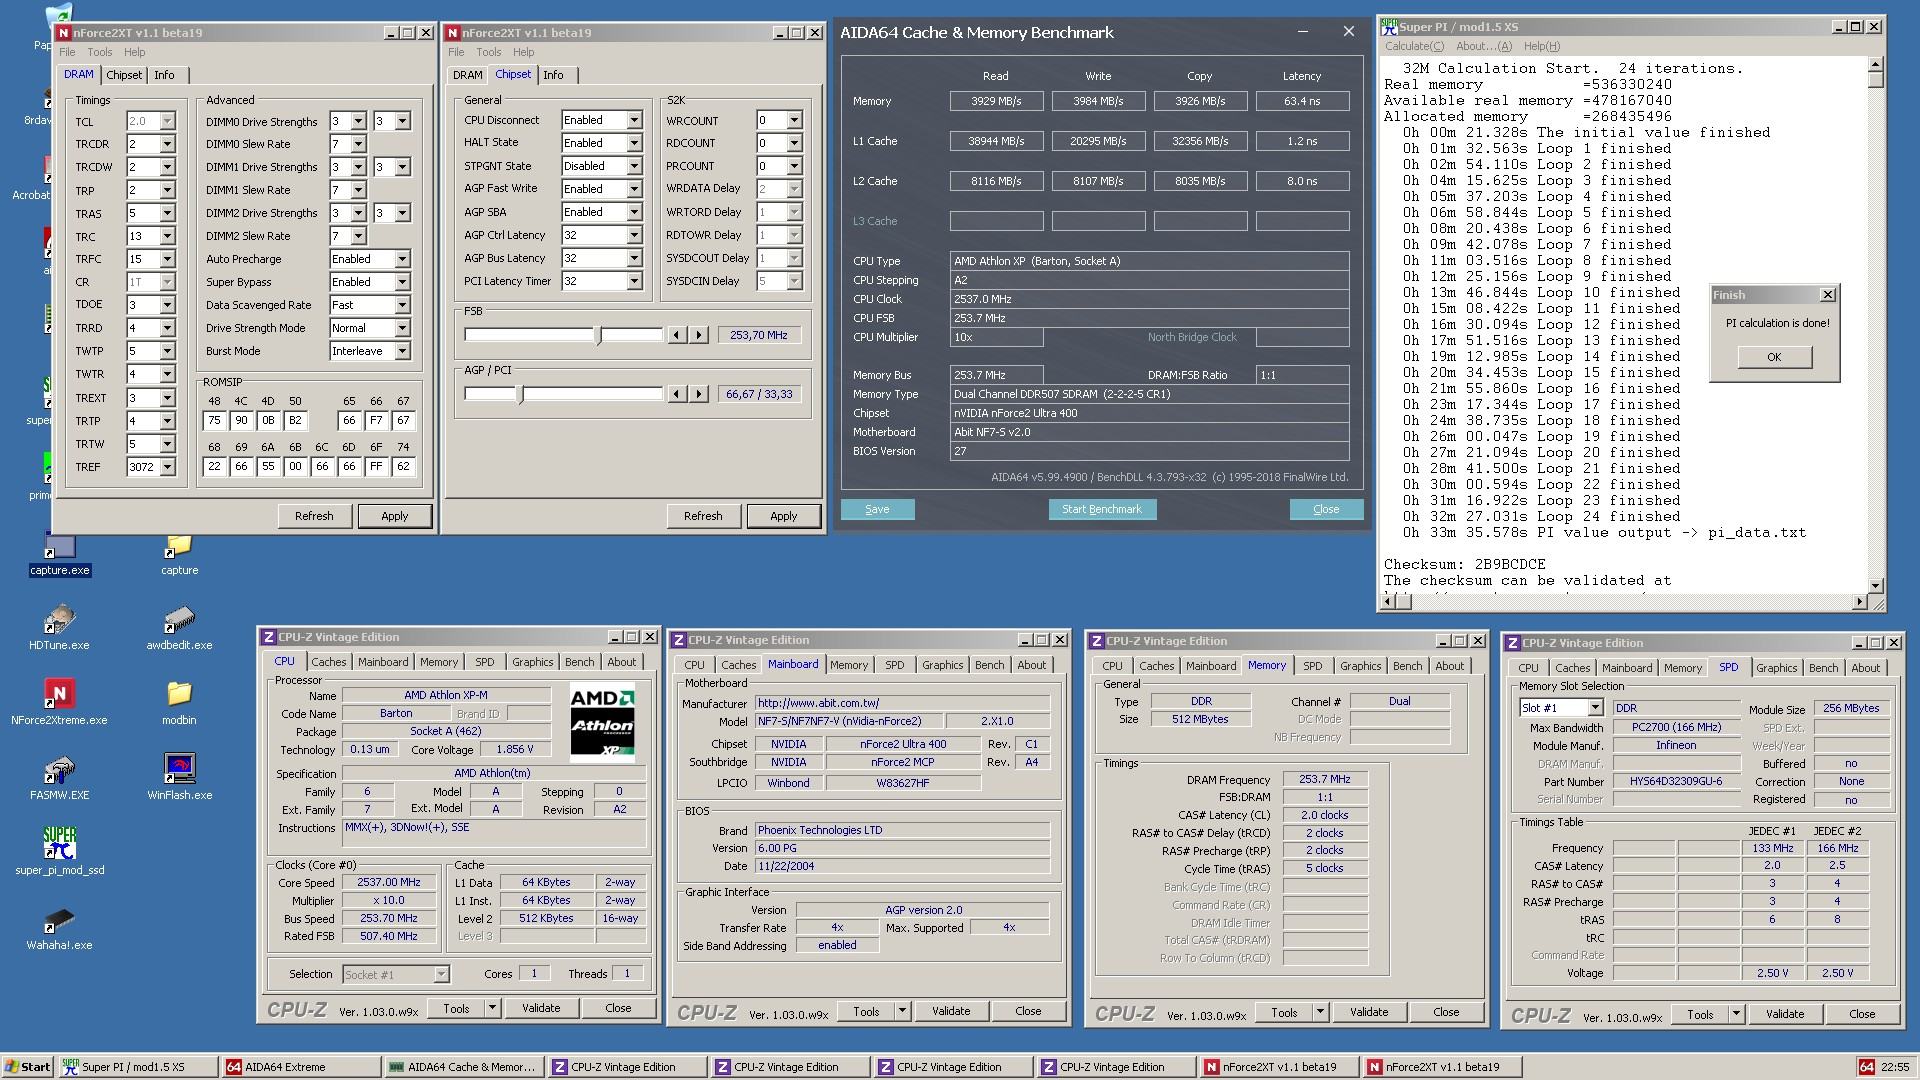Open STPGNT State dropdown
Screen dimensions: 1920x1080
coord(634,166)
